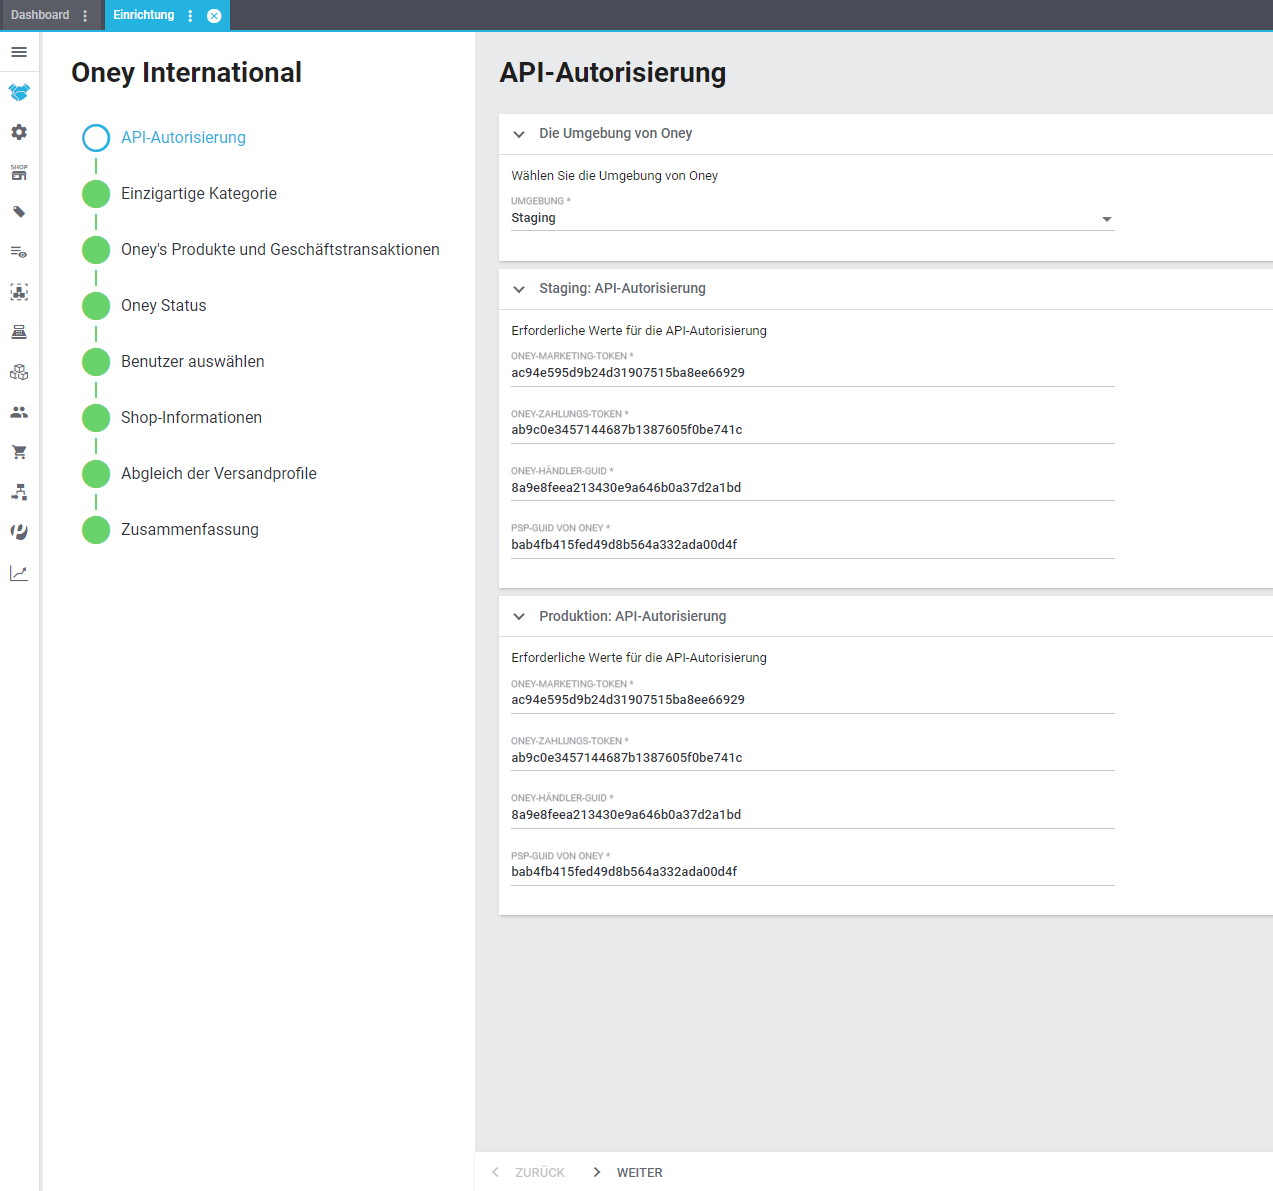Collapse the 'Die Umgebung von Oney' section
The height and width of the screenshot is (1191, 1273).
coord(519,134)
